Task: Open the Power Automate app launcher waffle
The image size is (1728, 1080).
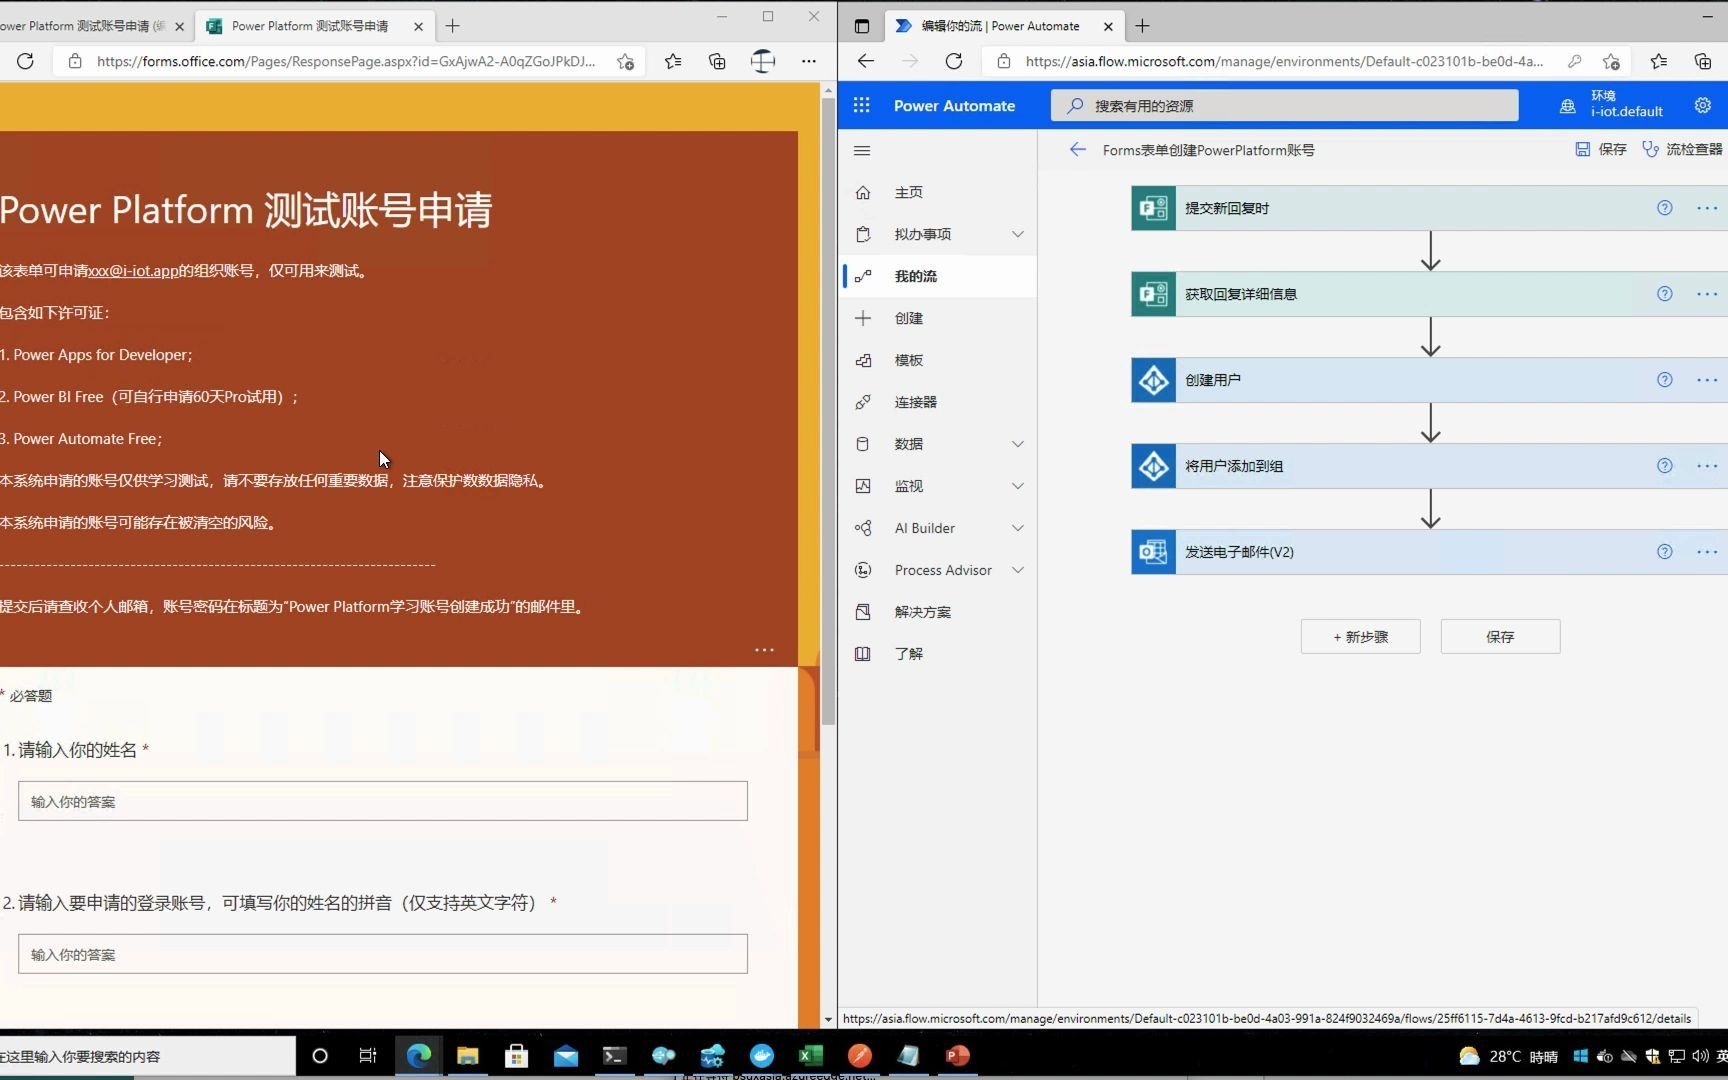Action: (861, 105)
